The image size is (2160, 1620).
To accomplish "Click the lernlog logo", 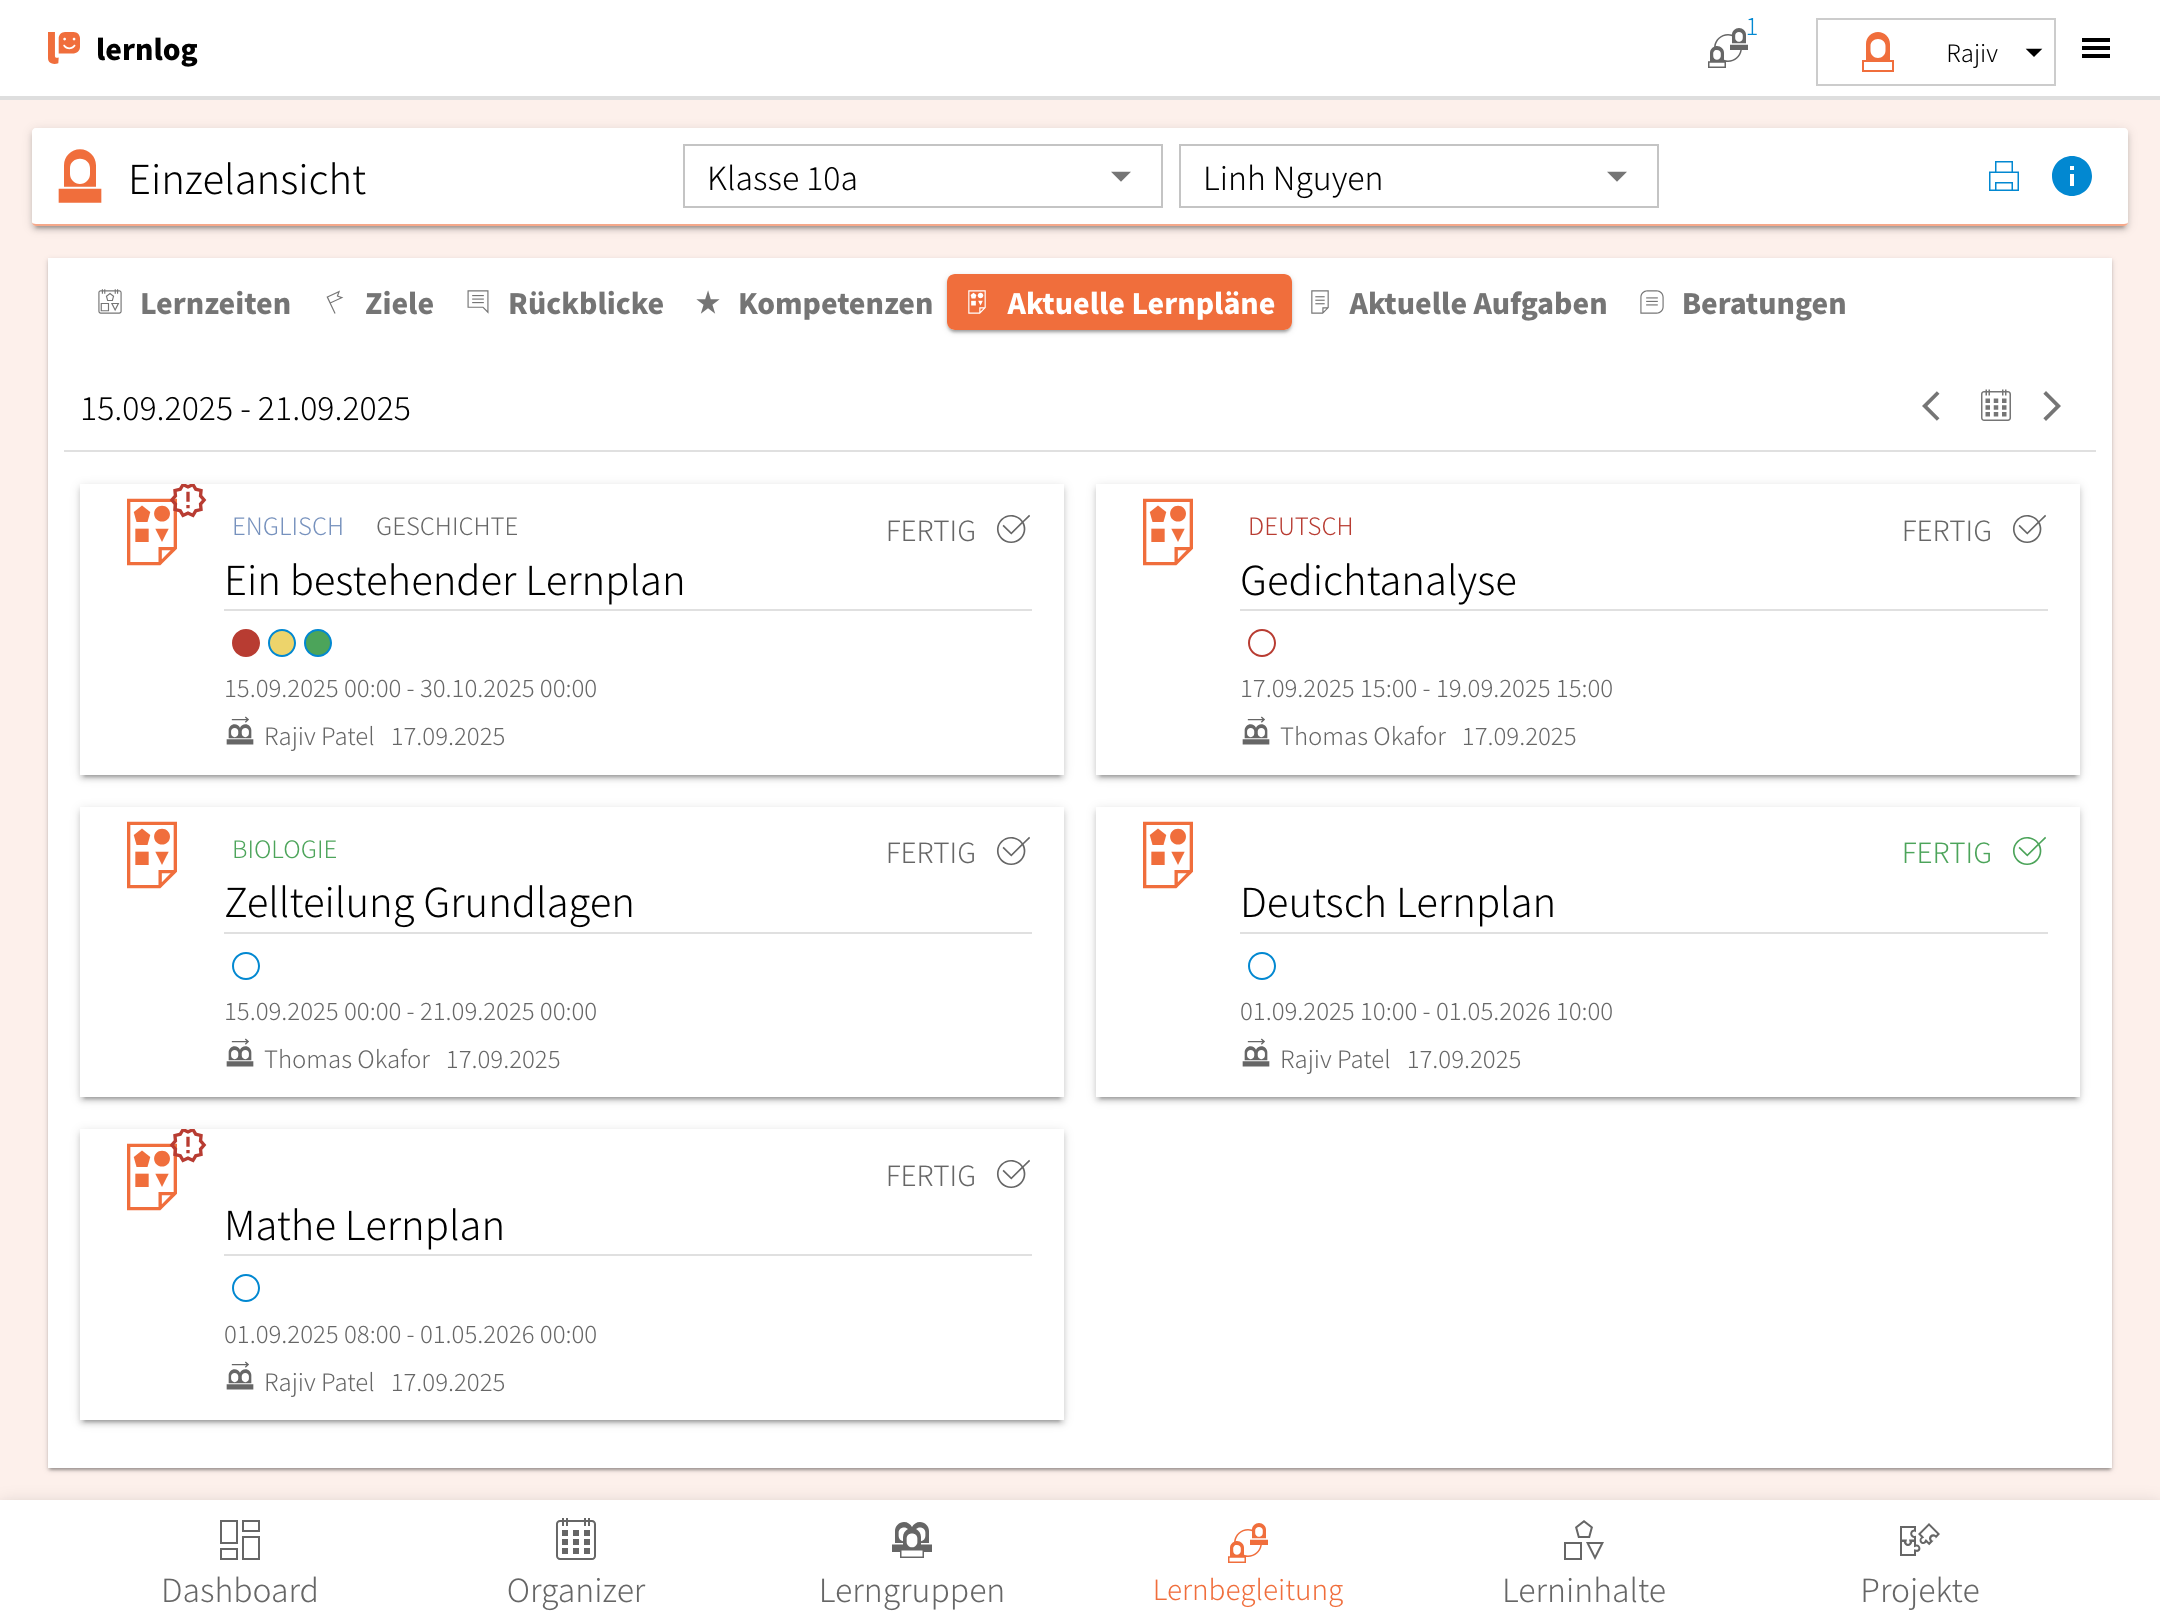I will pos(123,49).
